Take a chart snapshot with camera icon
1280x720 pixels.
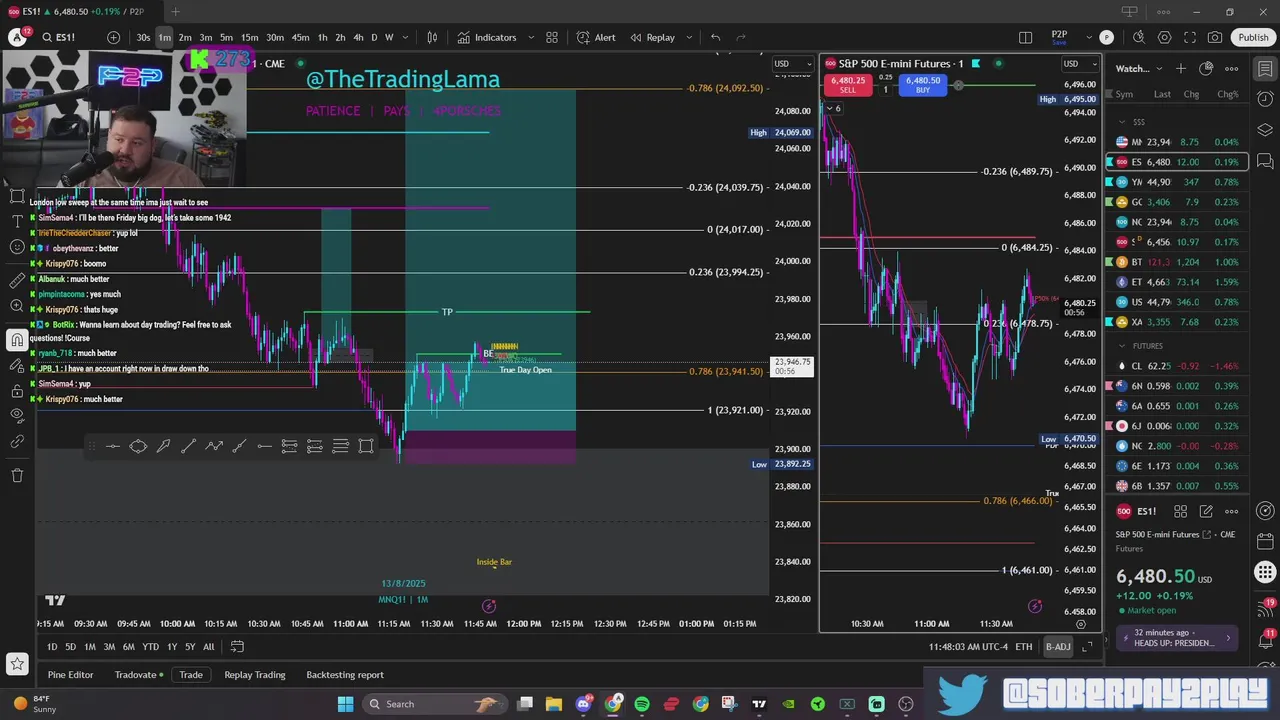coord(1215,37)
